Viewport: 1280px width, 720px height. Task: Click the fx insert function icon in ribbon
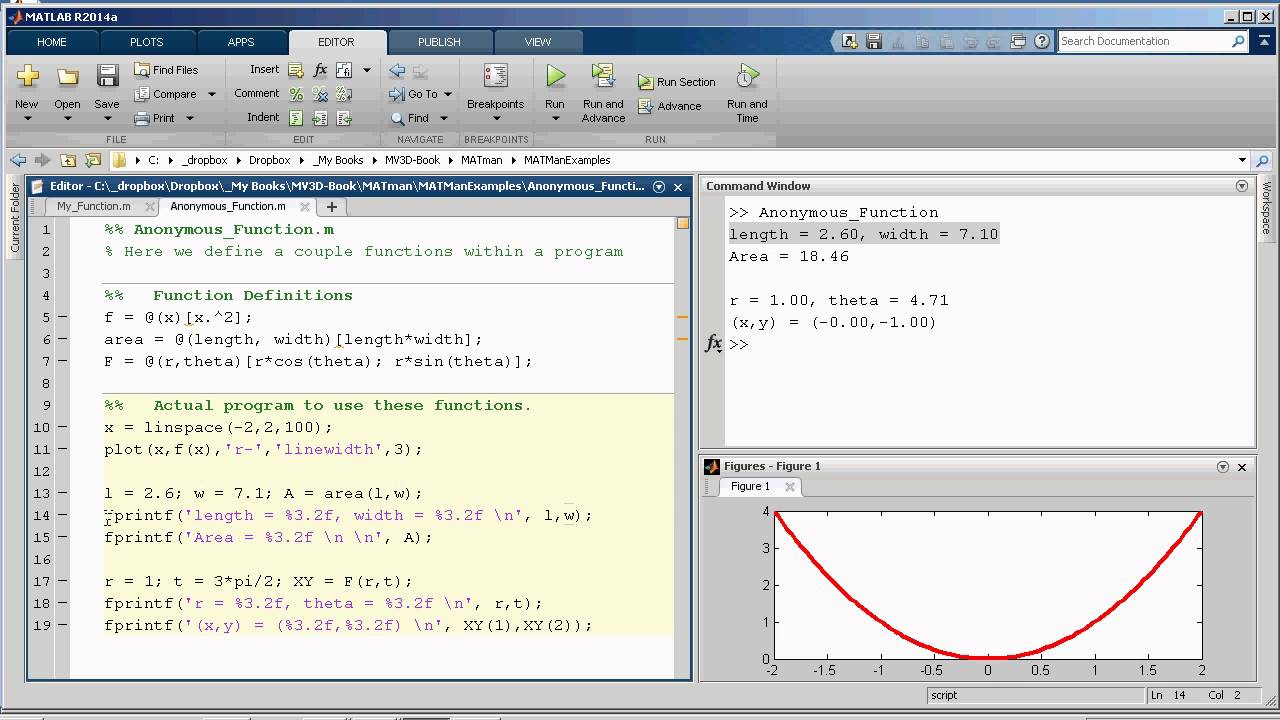click(320, 70)
